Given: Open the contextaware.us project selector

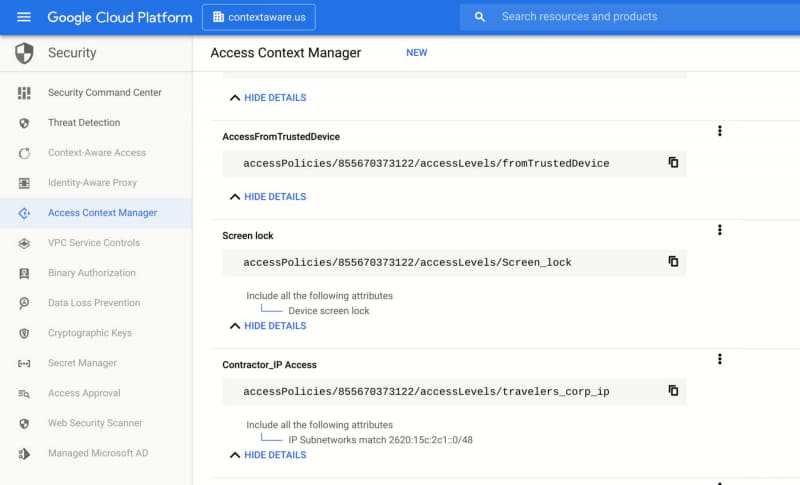Looking at the screenshot, I should (x=259, y=17).
